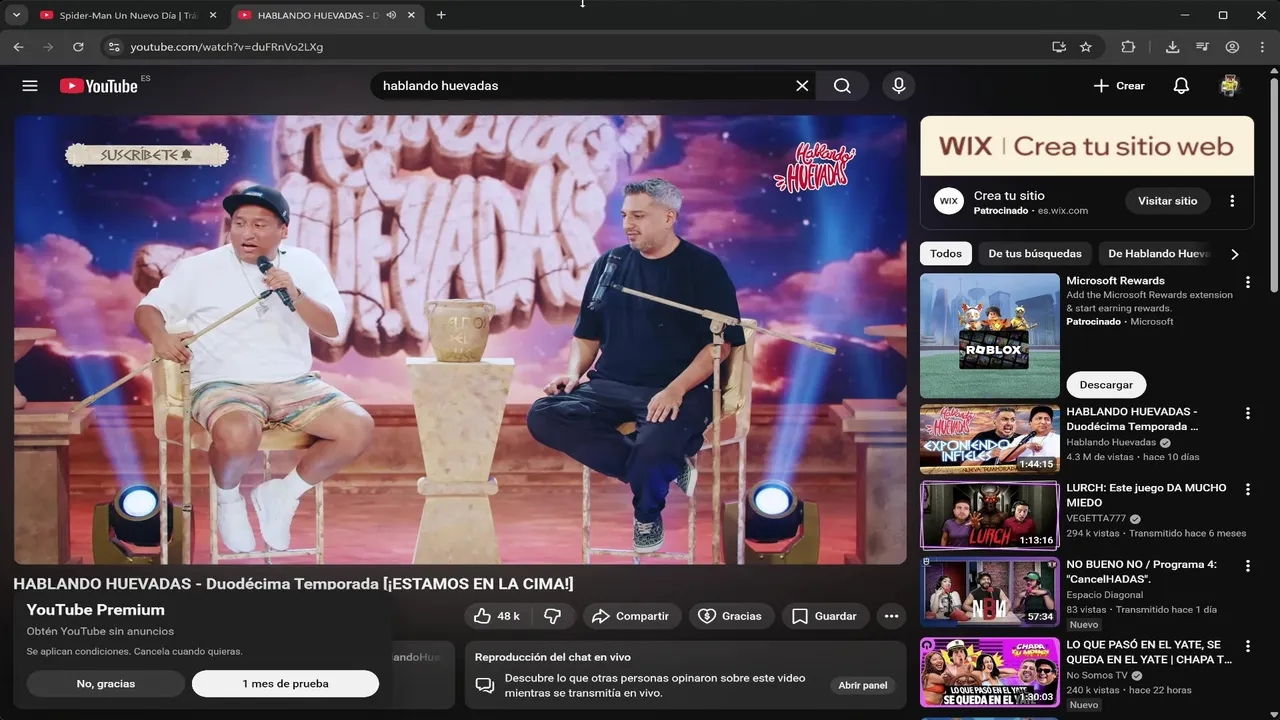Open options for WIX ad
Viewport: 1280px width, 720px height.
pos(1232,201)
